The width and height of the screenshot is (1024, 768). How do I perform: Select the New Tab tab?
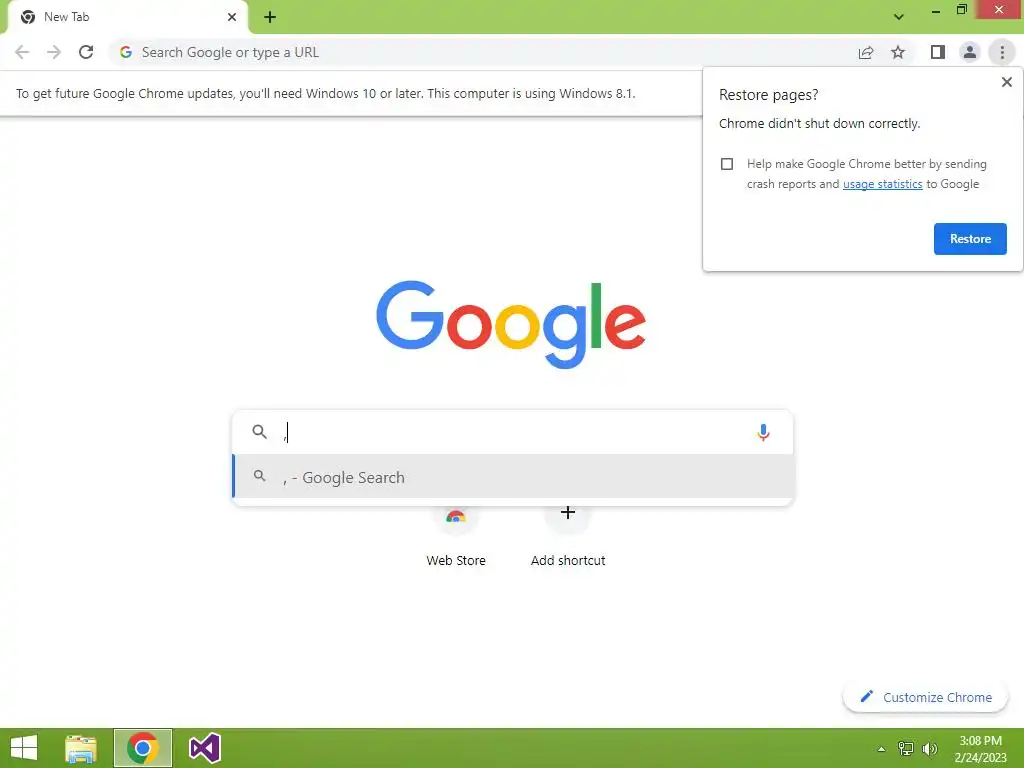tap(127, 17)
